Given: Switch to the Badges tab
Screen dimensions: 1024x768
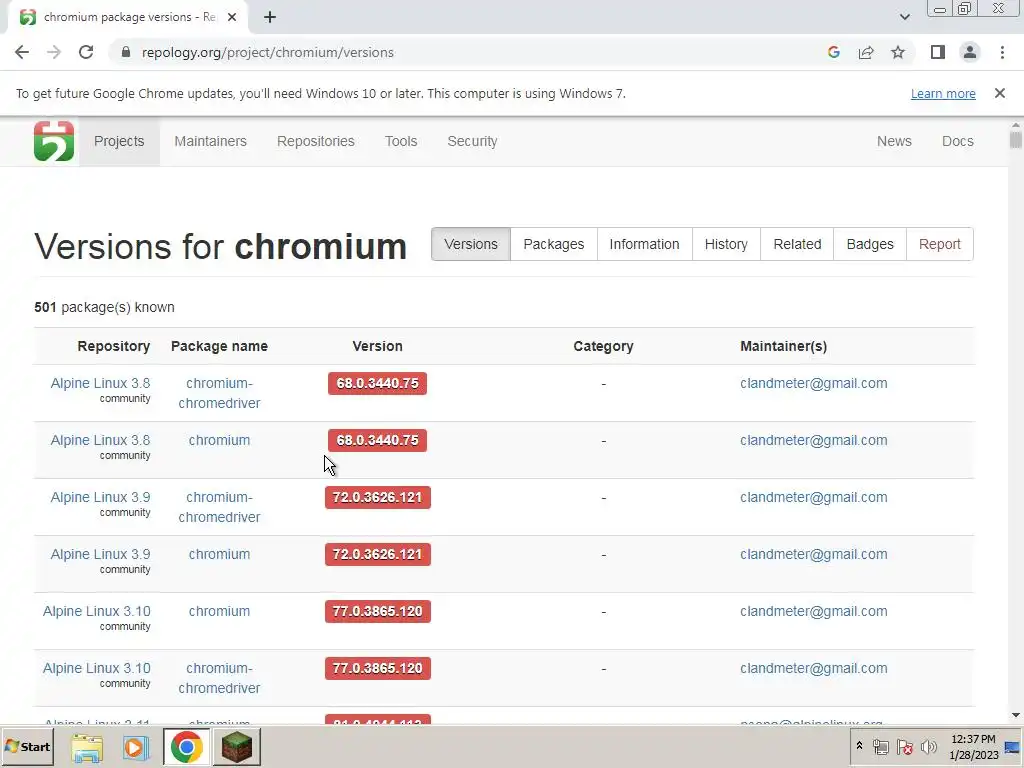Looking at the screenshot, I should (x=870, y=244).
